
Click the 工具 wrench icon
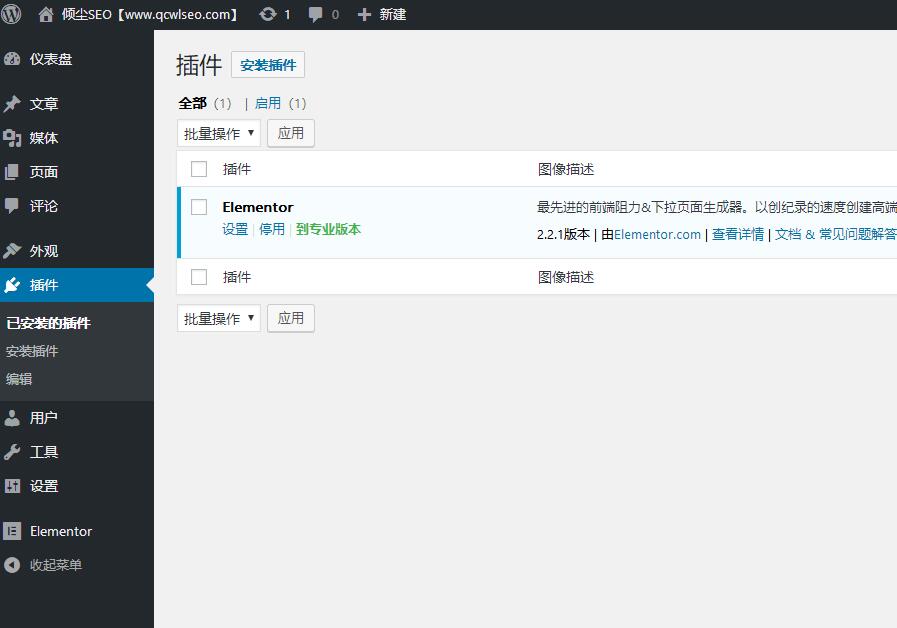coord(12,452)
